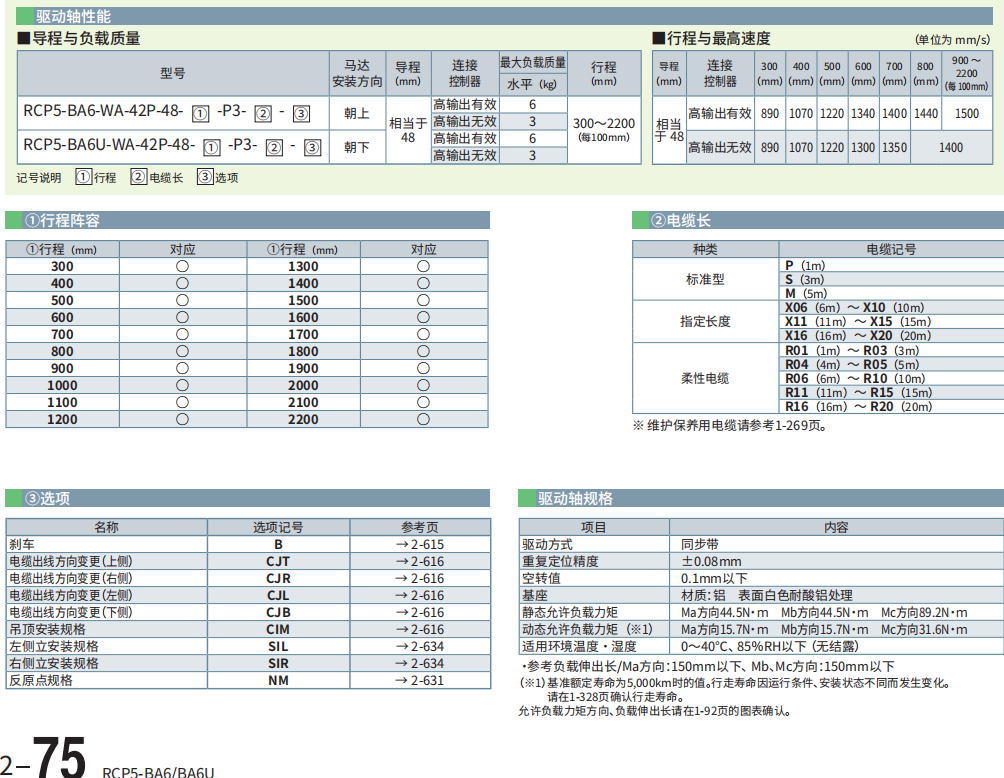The image size is (1004, 778).
Task: Select the 指定长度 cable type cell
Action: coord(705,321)
